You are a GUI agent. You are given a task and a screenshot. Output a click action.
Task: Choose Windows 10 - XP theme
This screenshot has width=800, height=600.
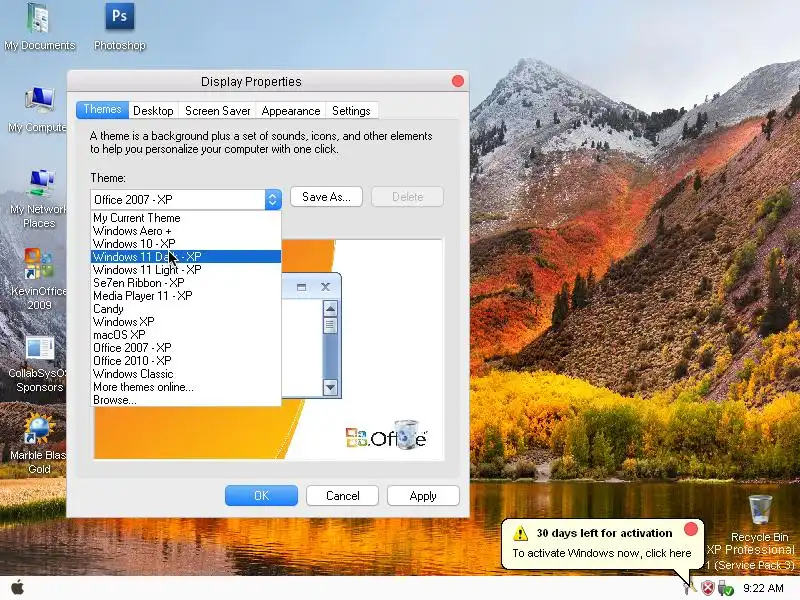pos(186,244)
